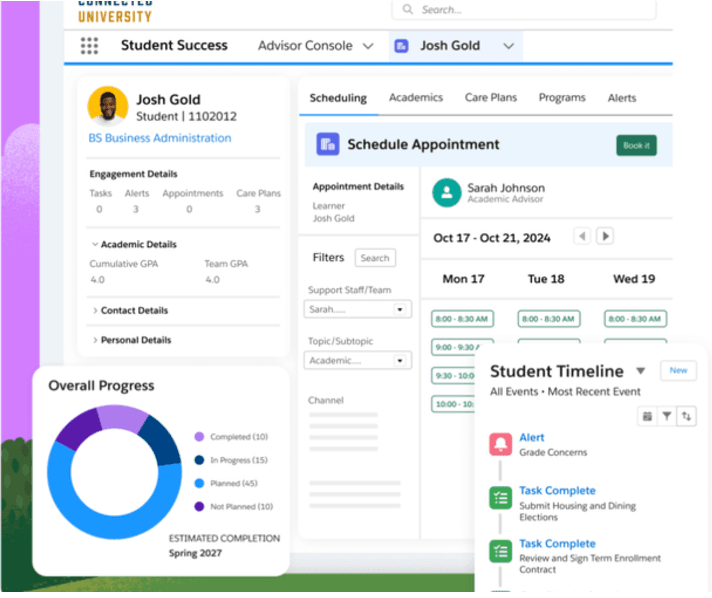Viewport: 712px width, 598px height.
Task: Click the global Search field
Action: coord(524,10)
